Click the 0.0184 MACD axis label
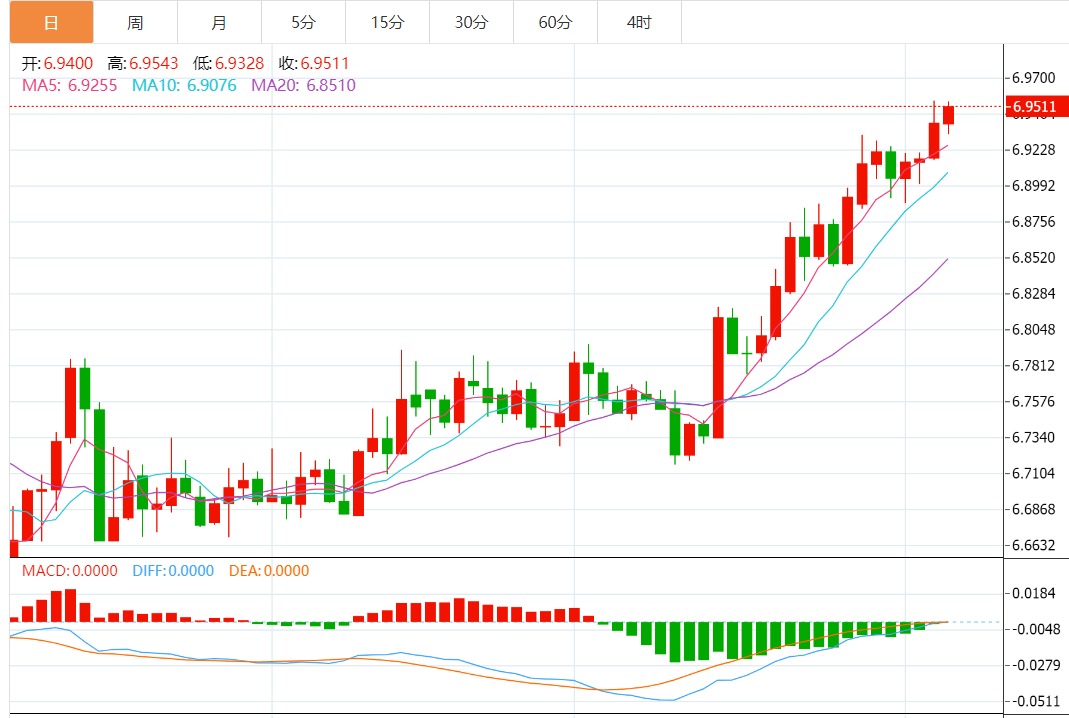 [1034, 593]
